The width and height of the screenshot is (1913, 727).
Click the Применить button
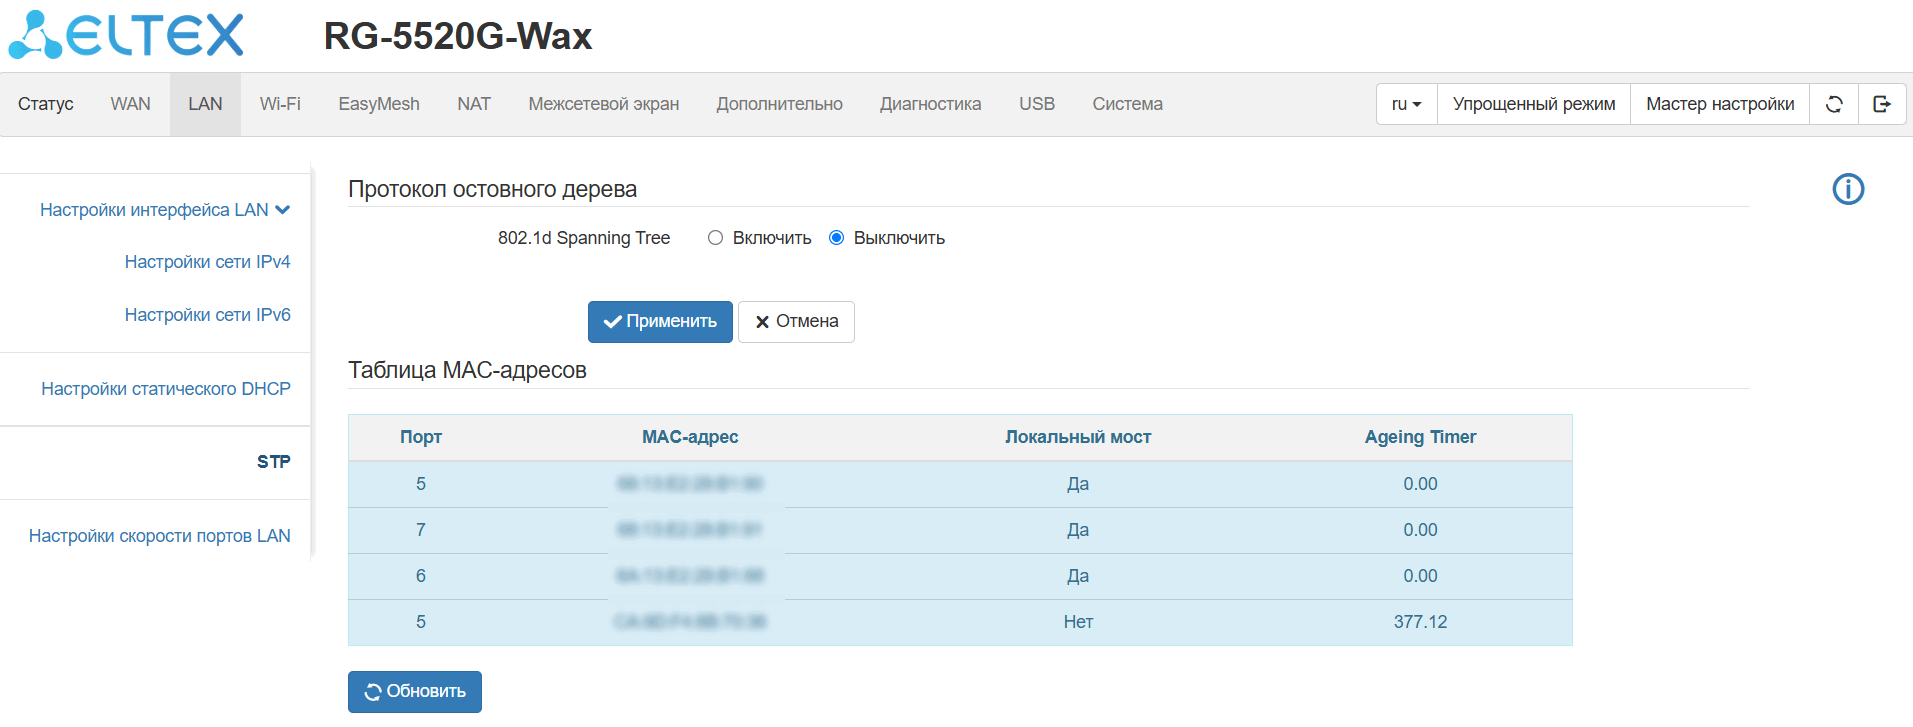[x=660, y=322]
